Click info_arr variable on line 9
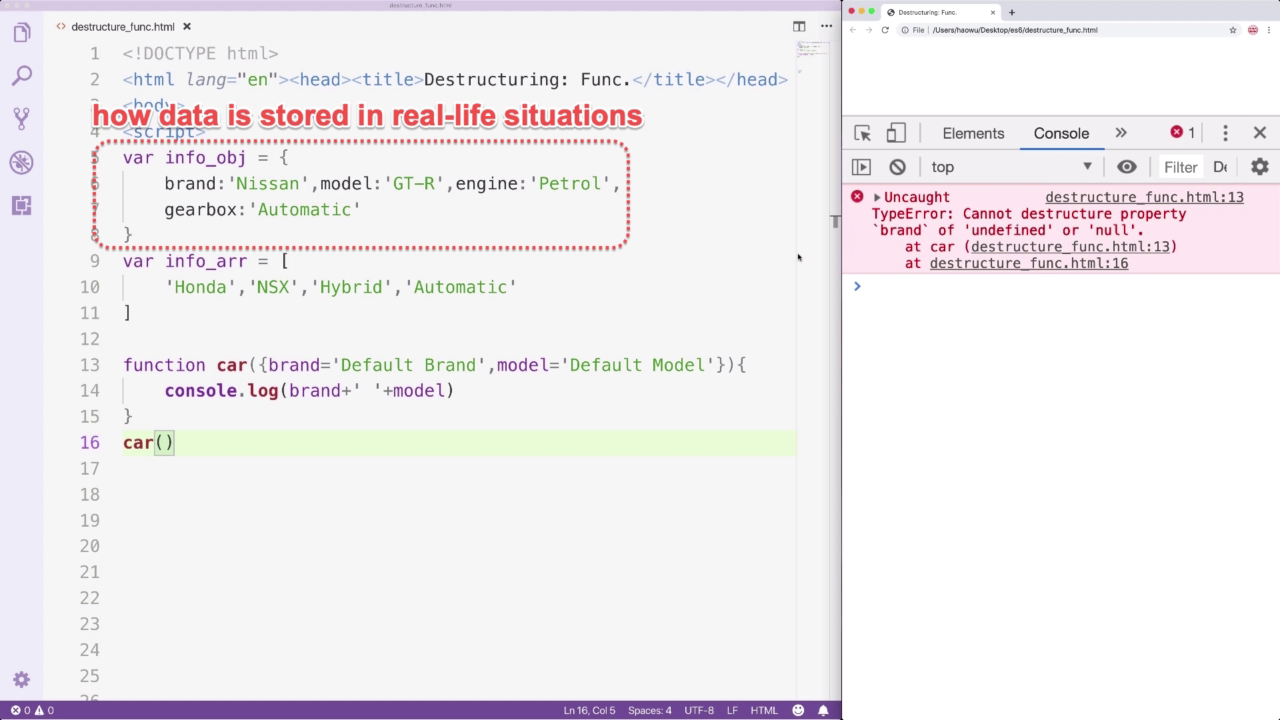The height and width of the screenshot is (720, 1280). [x=206, y=261]
